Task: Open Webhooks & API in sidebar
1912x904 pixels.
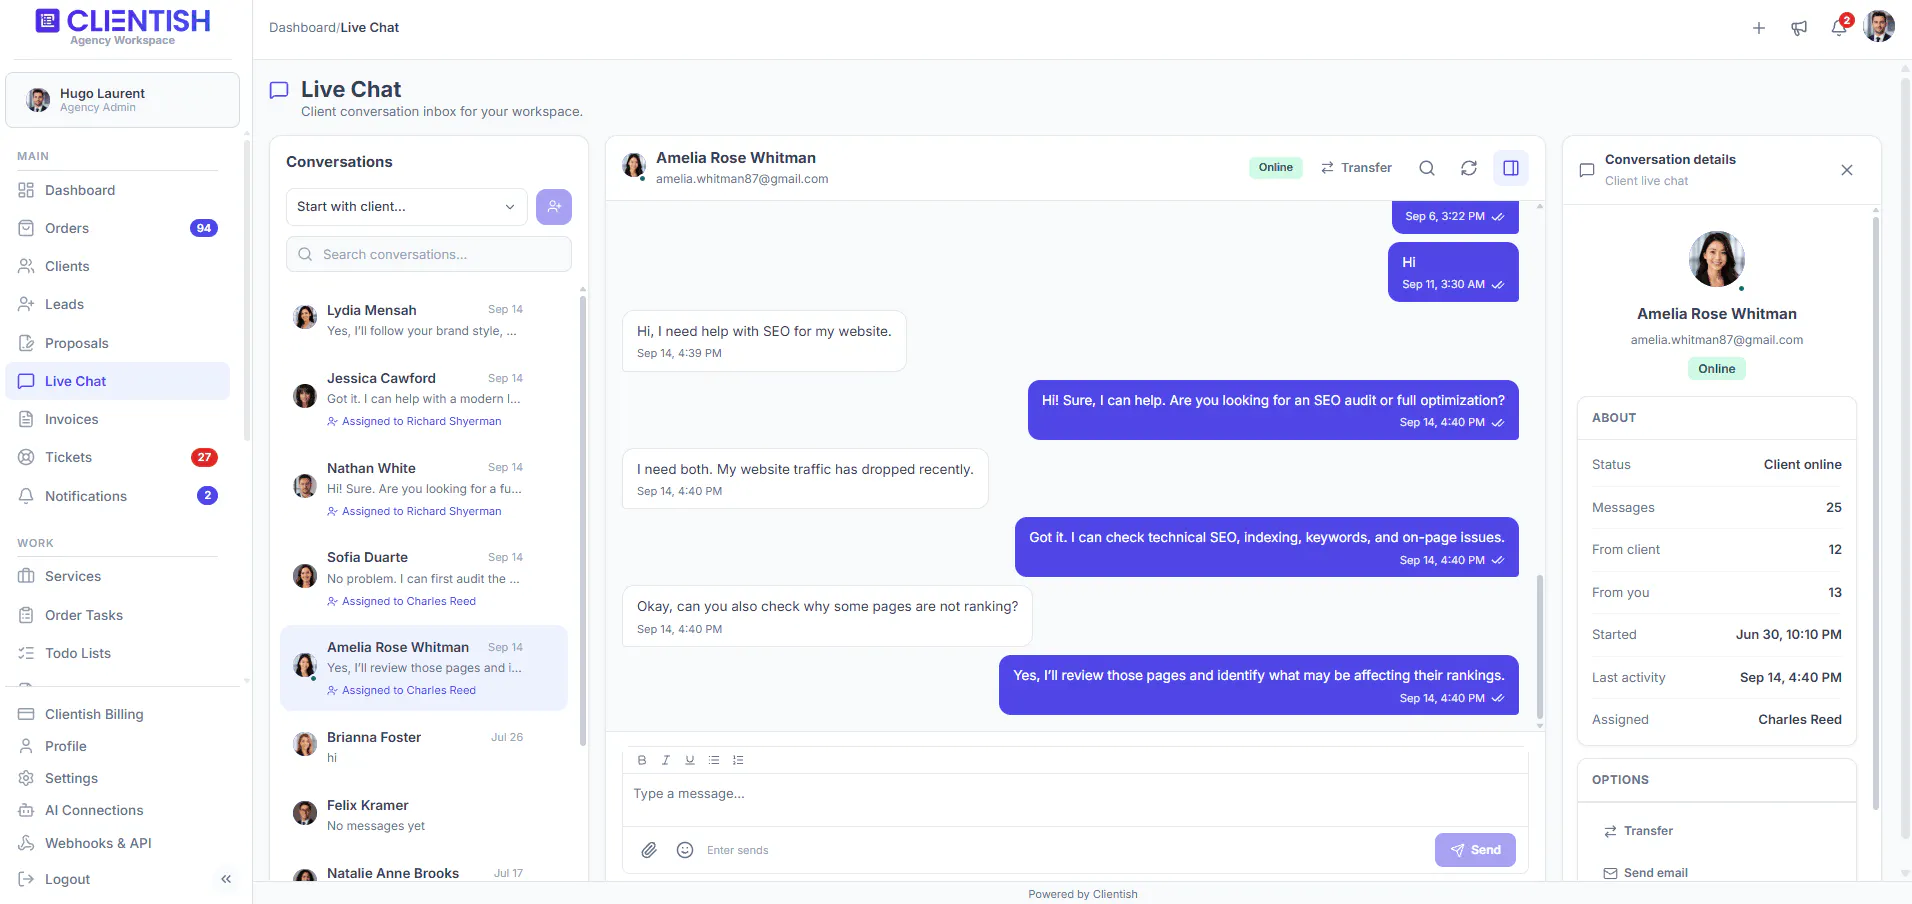Action: pyautogui.click(x=118, y=843)
